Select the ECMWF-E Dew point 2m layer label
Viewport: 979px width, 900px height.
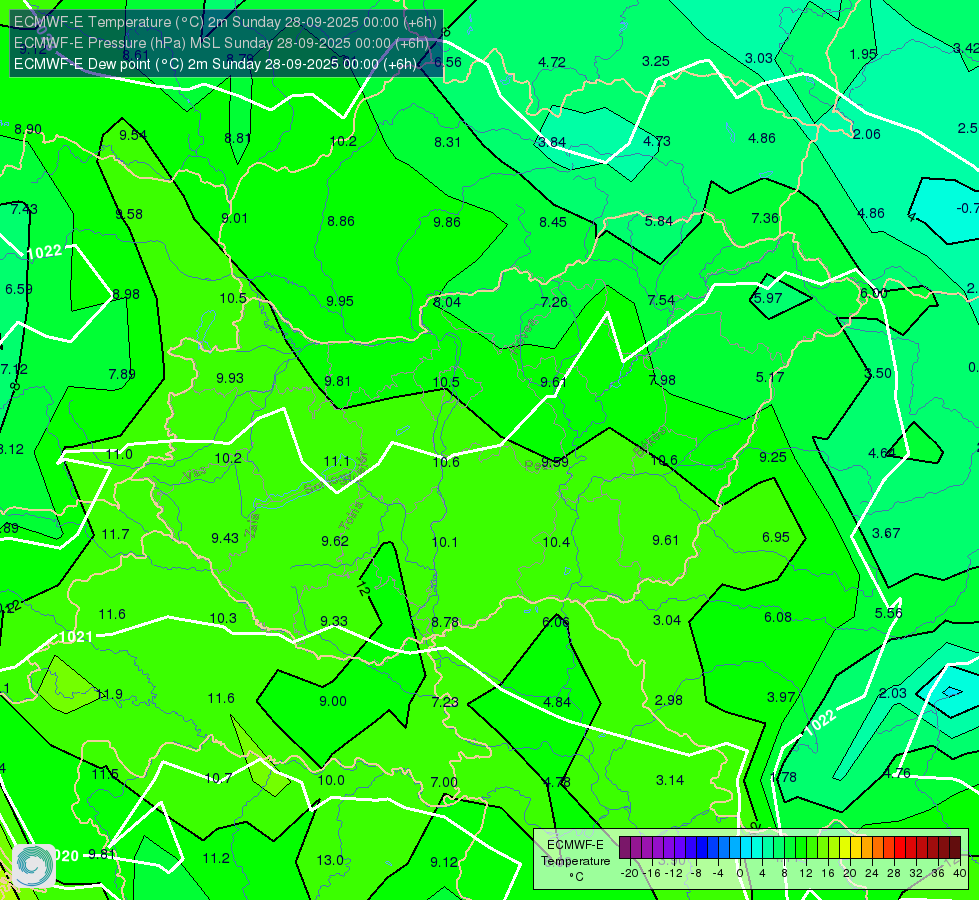[x=215, y=64]
